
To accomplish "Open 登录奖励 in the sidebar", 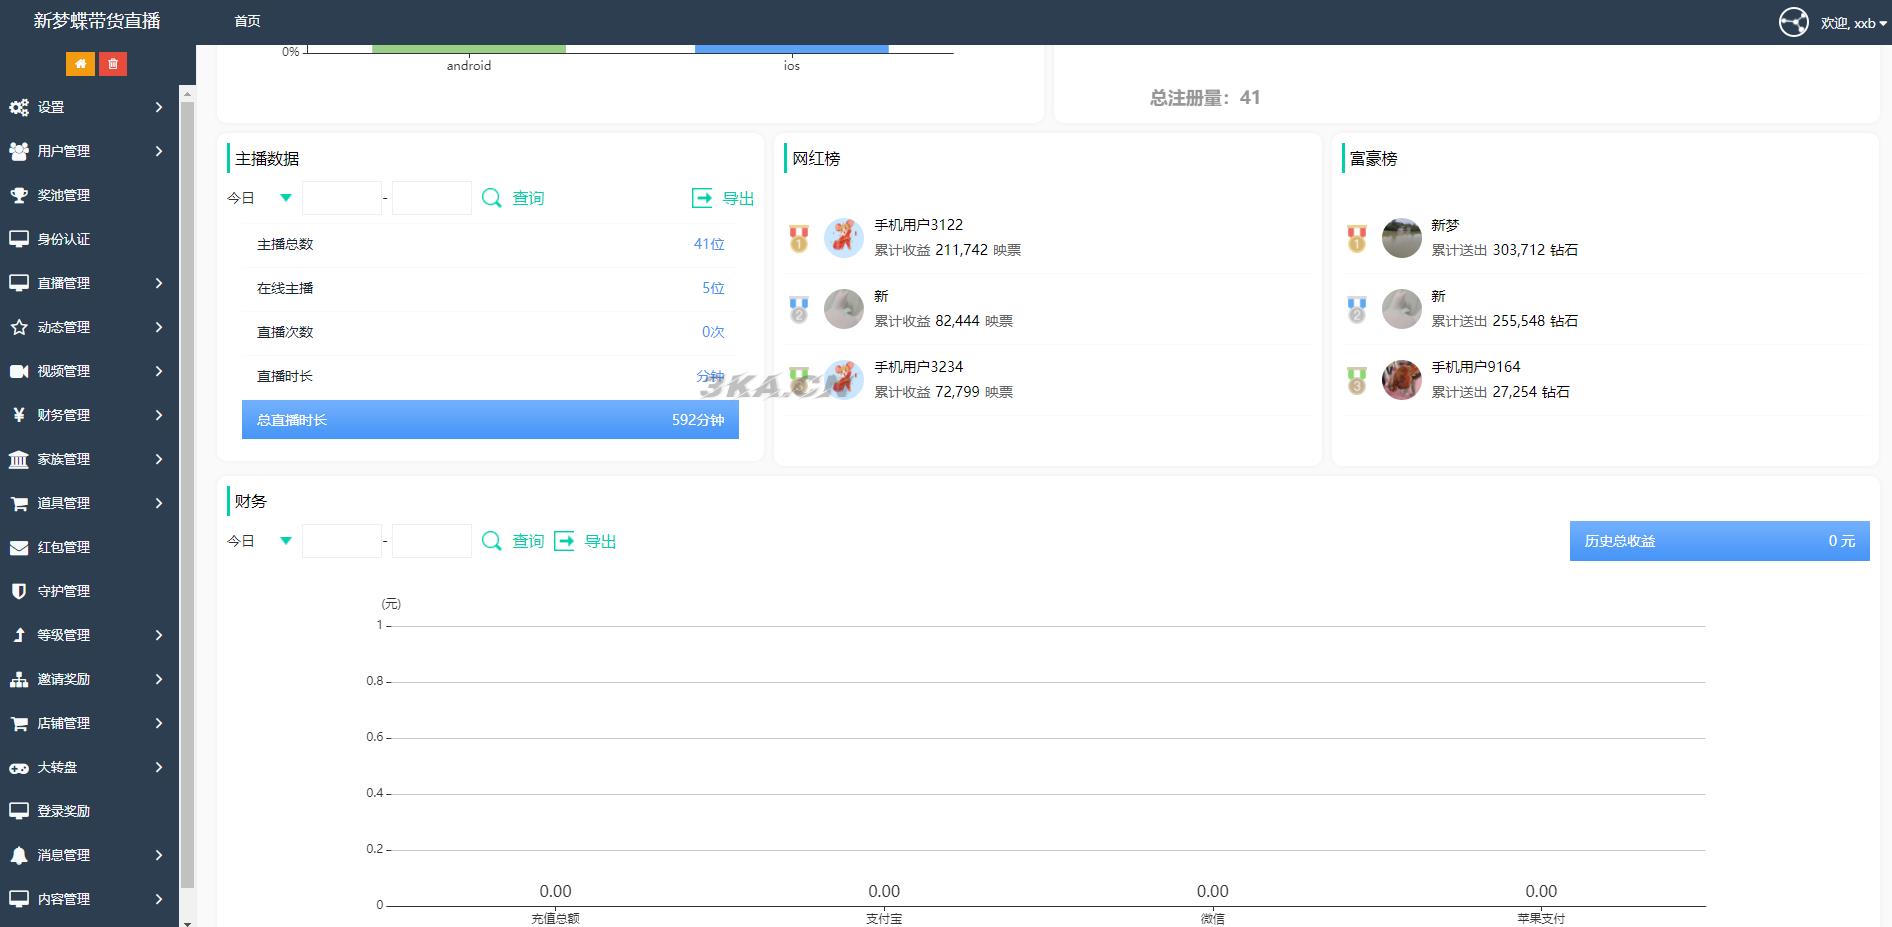I will [x=64, y=811].
